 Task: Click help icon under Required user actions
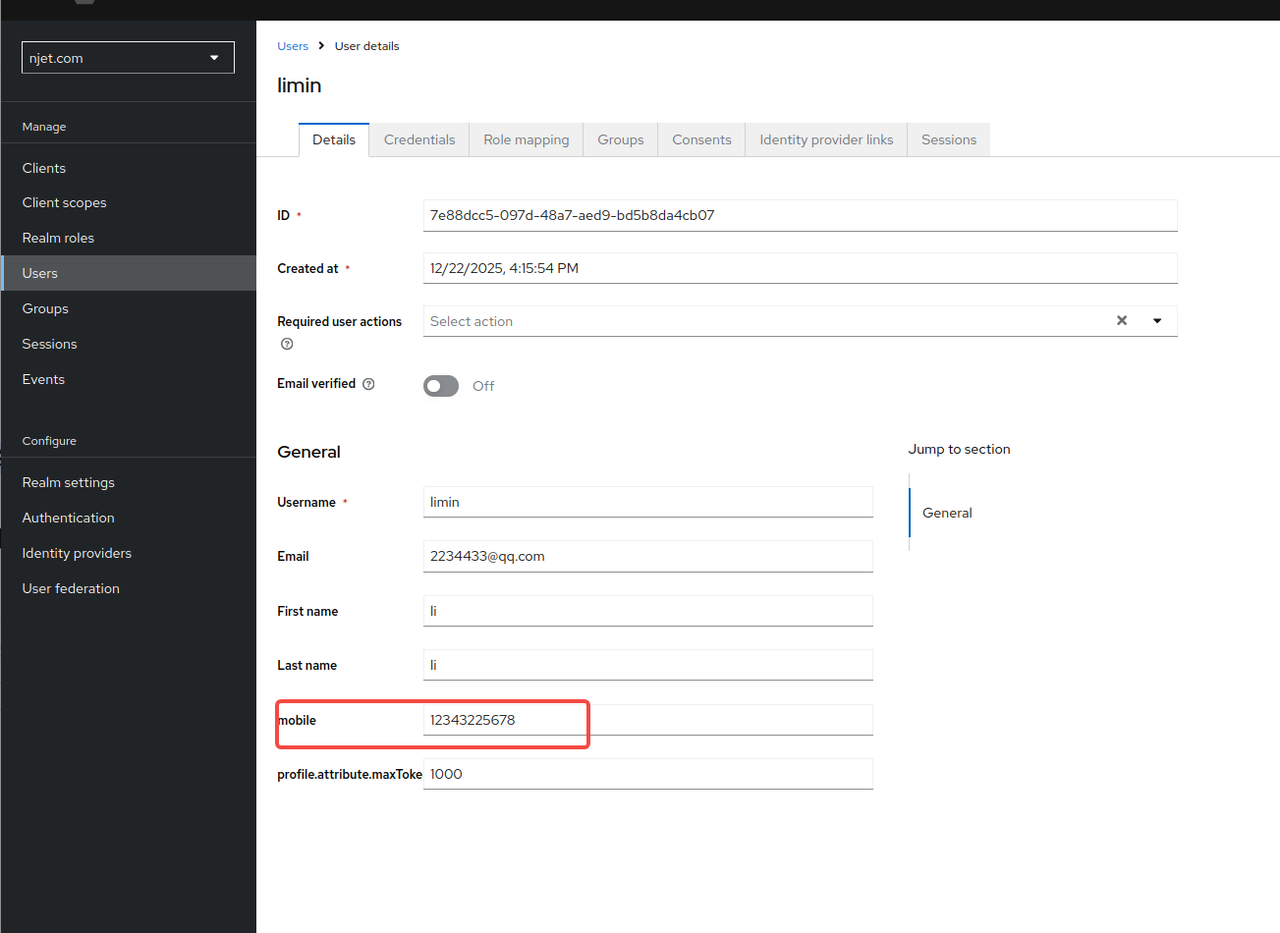(287, 344)
